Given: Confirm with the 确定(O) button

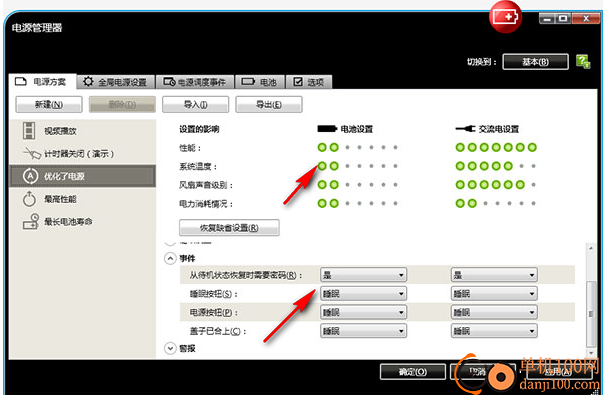Looking at the screenshot, I should pyautogui.click(x=413, y=372).
